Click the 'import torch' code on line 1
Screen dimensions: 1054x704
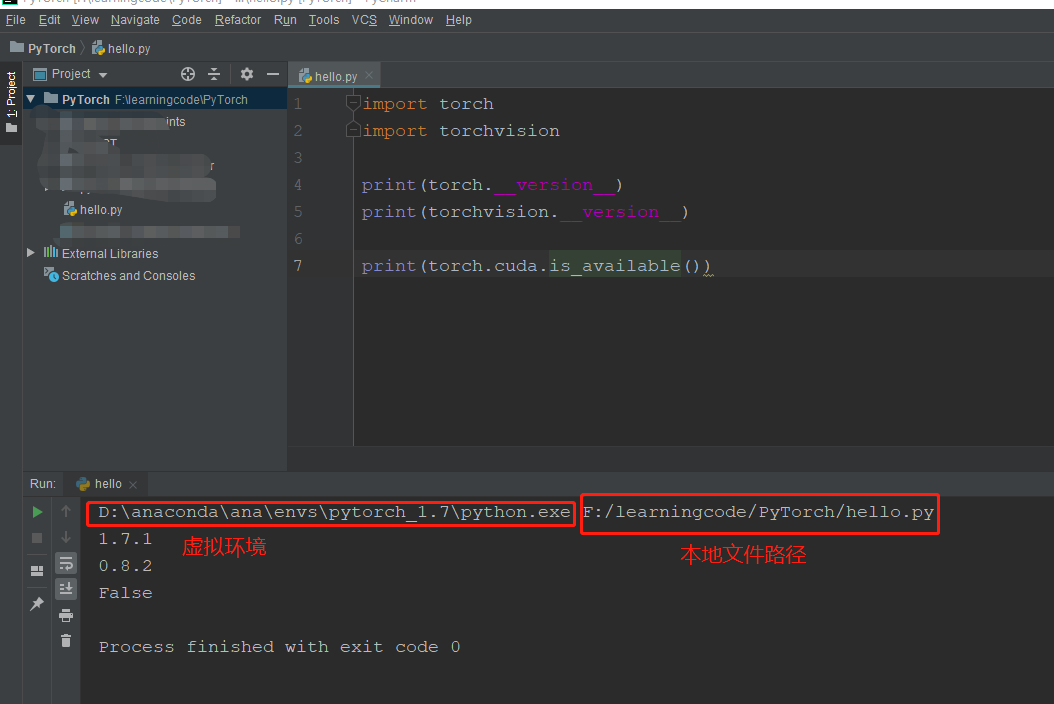pyautogui.click(x=428, y=104)
